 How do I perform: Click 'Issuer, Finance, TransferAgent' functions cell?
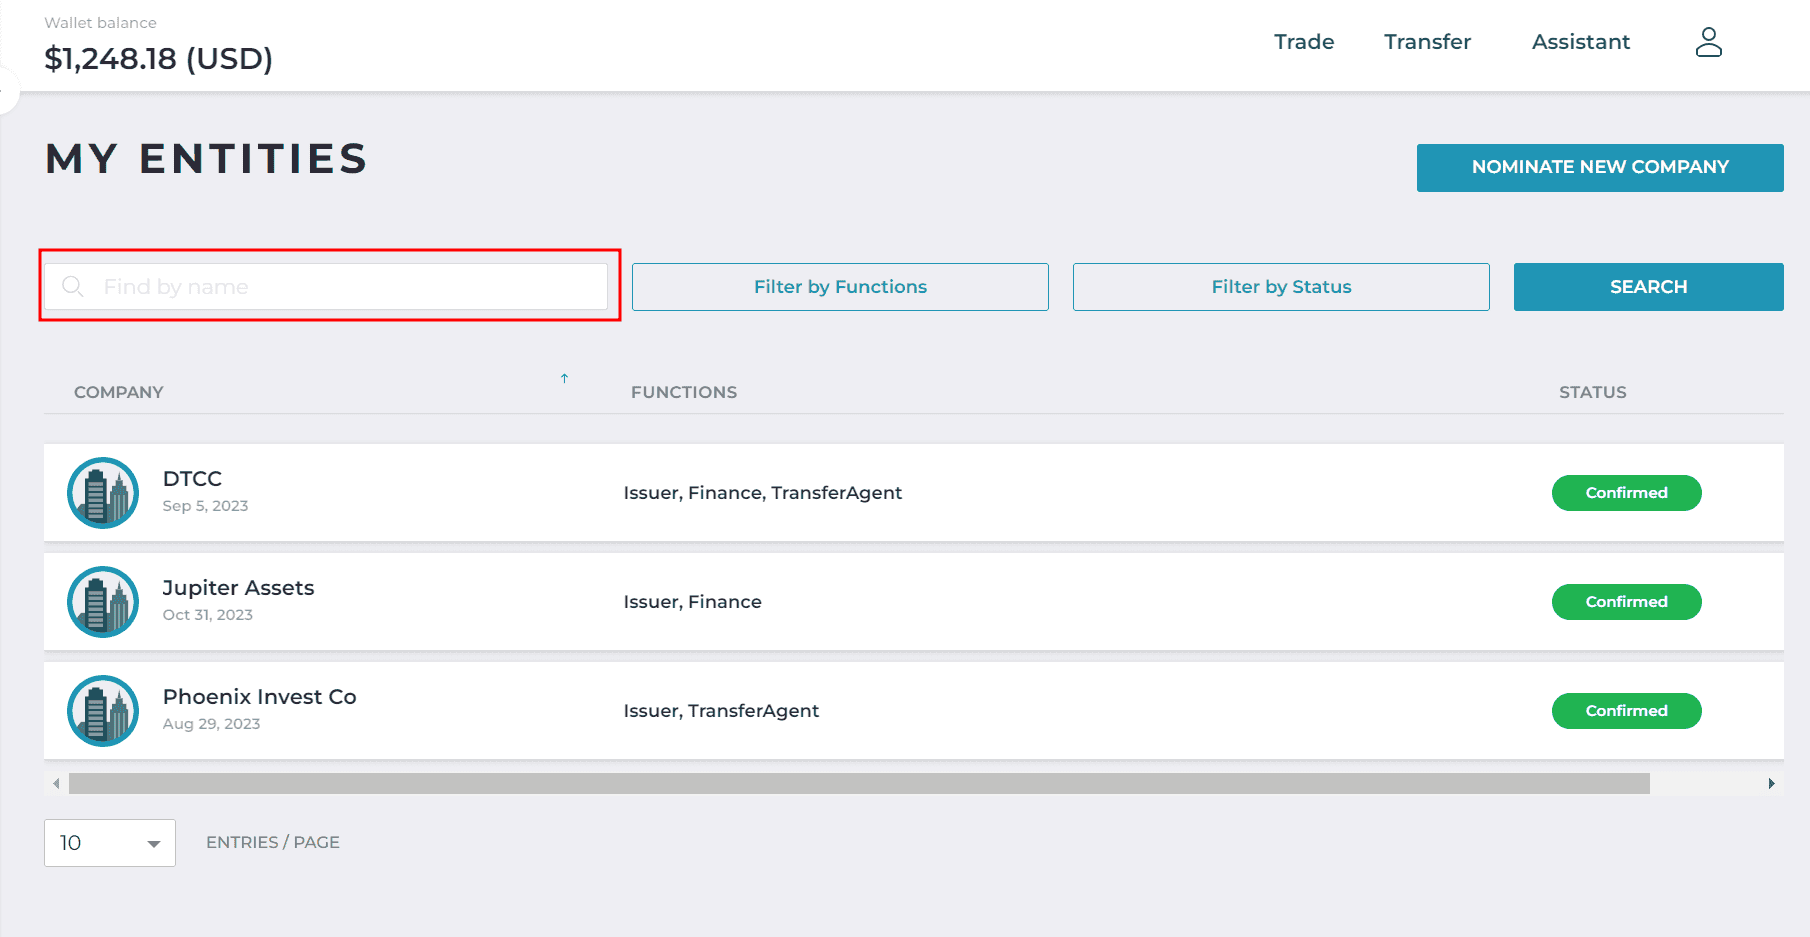pyautogui.click(x=762, y=493)
